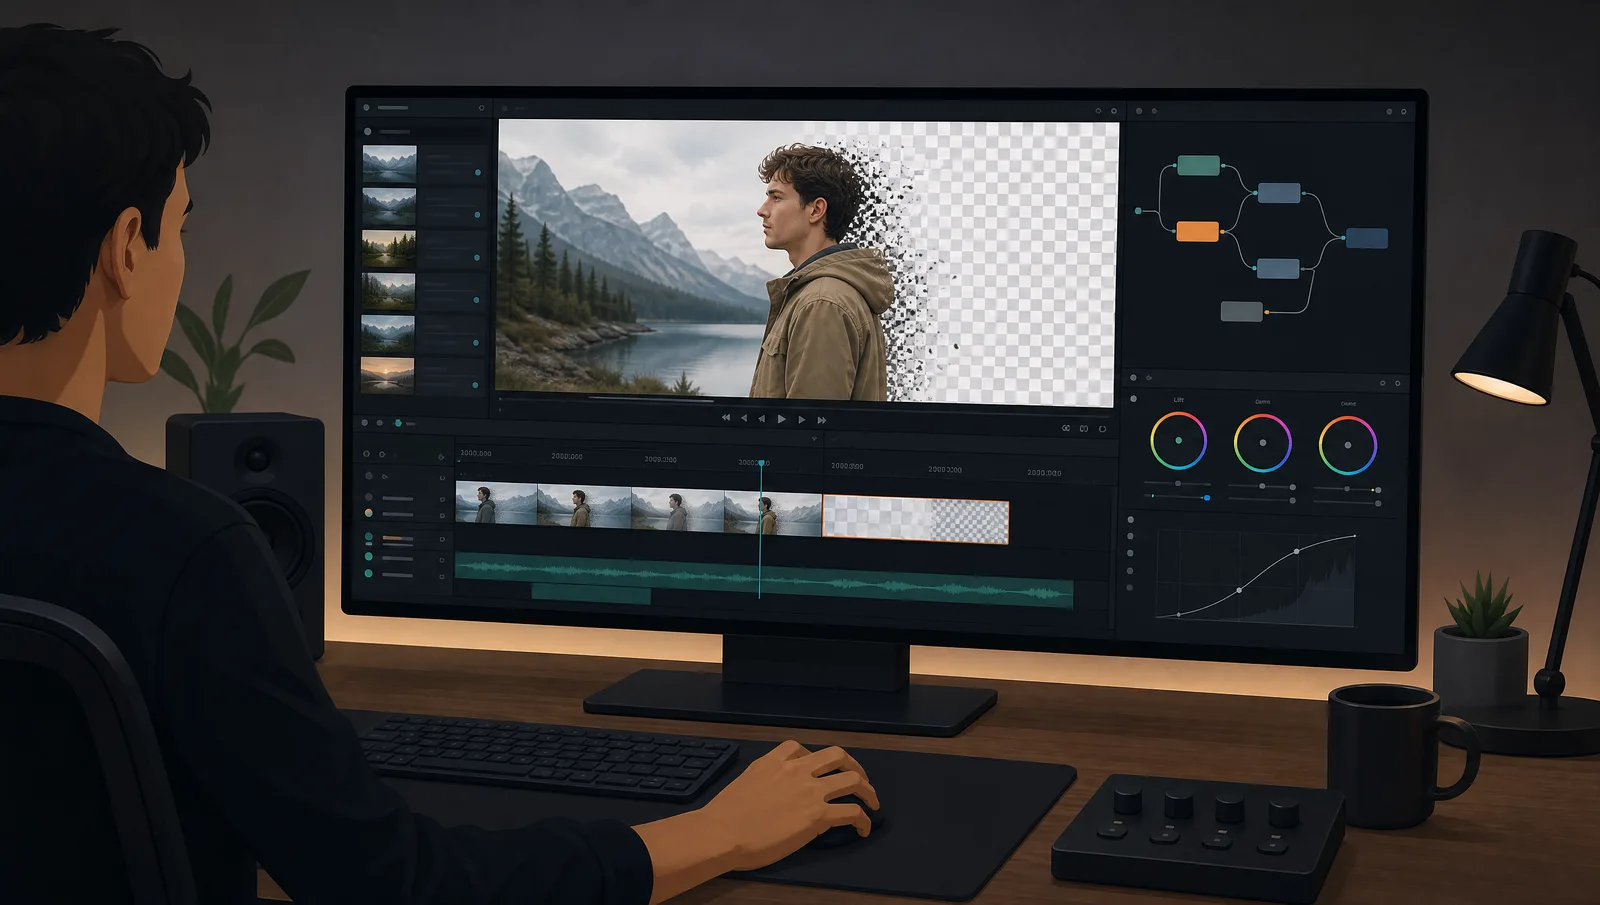This screenshot has width=1600, height=905.
Task: Select the first video clip on the timeline
Action: (496, 503)
